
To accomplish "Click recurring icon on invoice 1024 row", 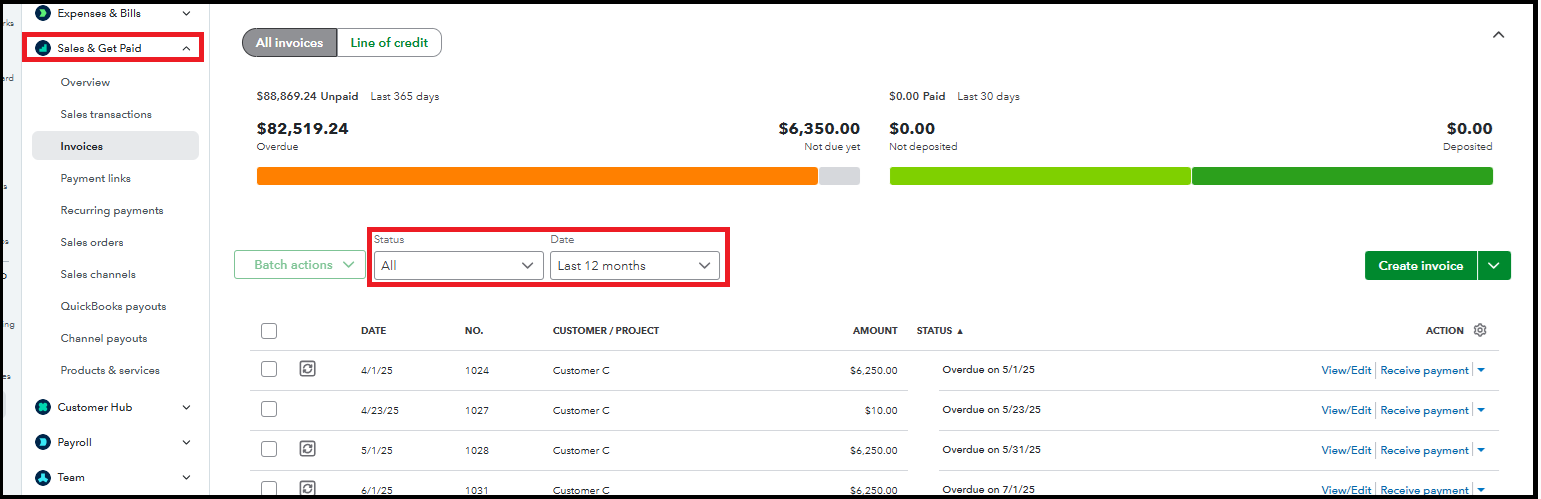I will click(x=308, y=369).
